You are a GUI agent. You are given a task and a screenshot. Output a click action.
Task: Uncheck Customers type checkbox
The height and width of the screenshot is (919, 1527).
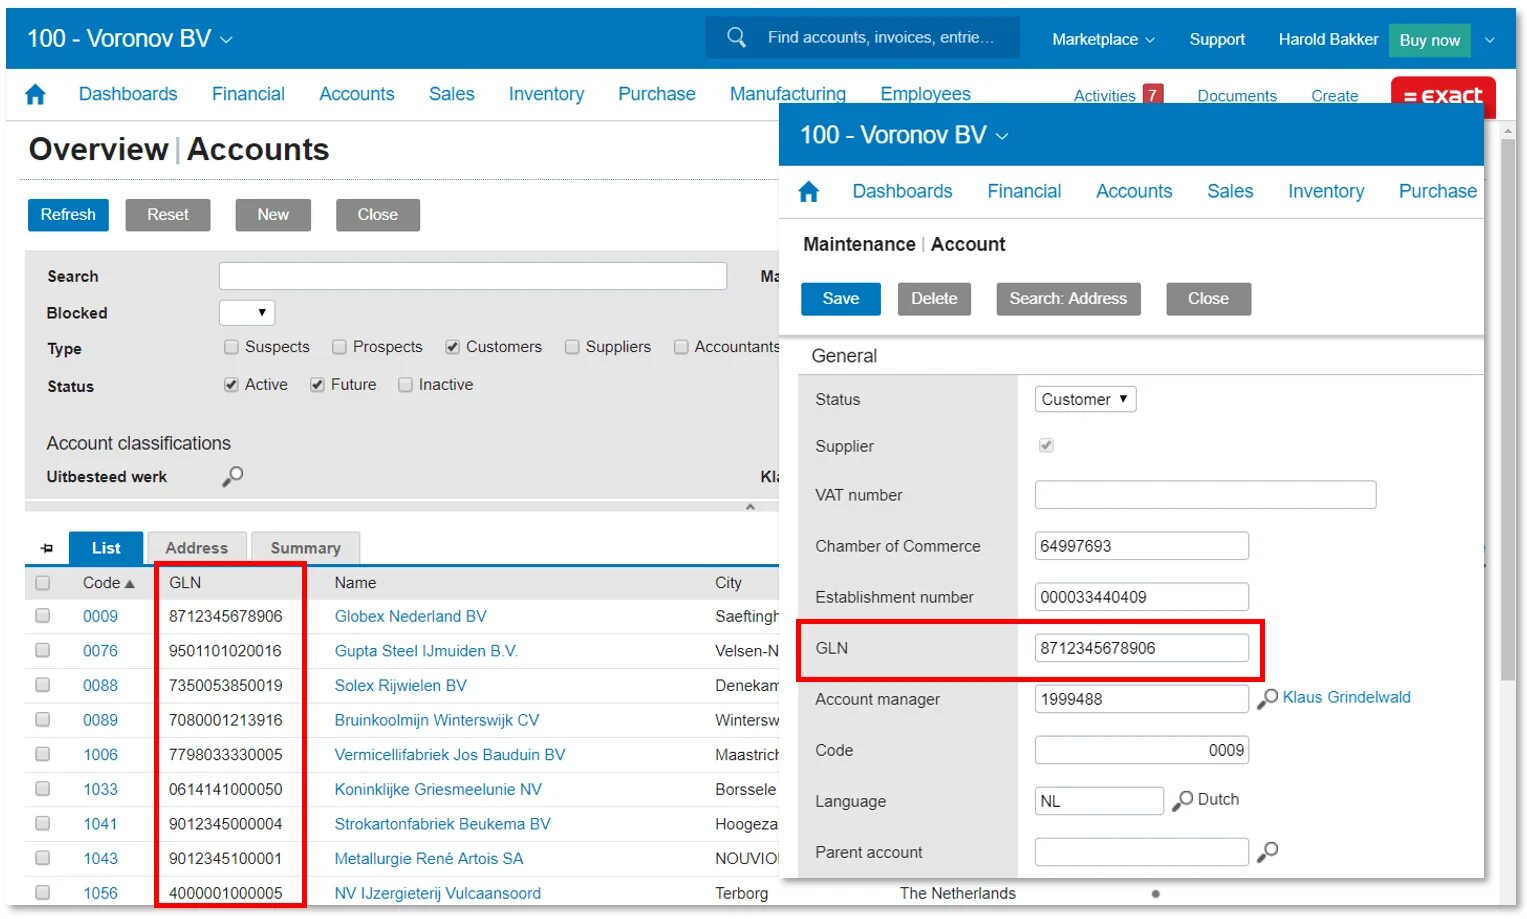(452, 347)
